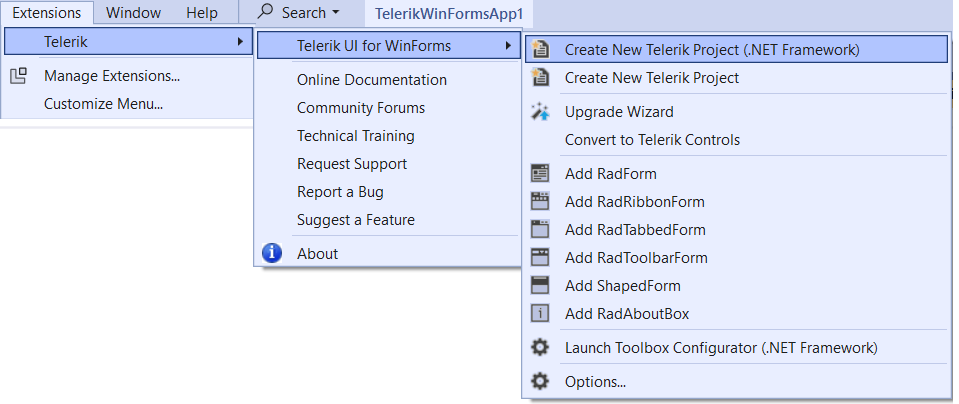Select Create New Telerik Project (.NET Framework)

736,50
